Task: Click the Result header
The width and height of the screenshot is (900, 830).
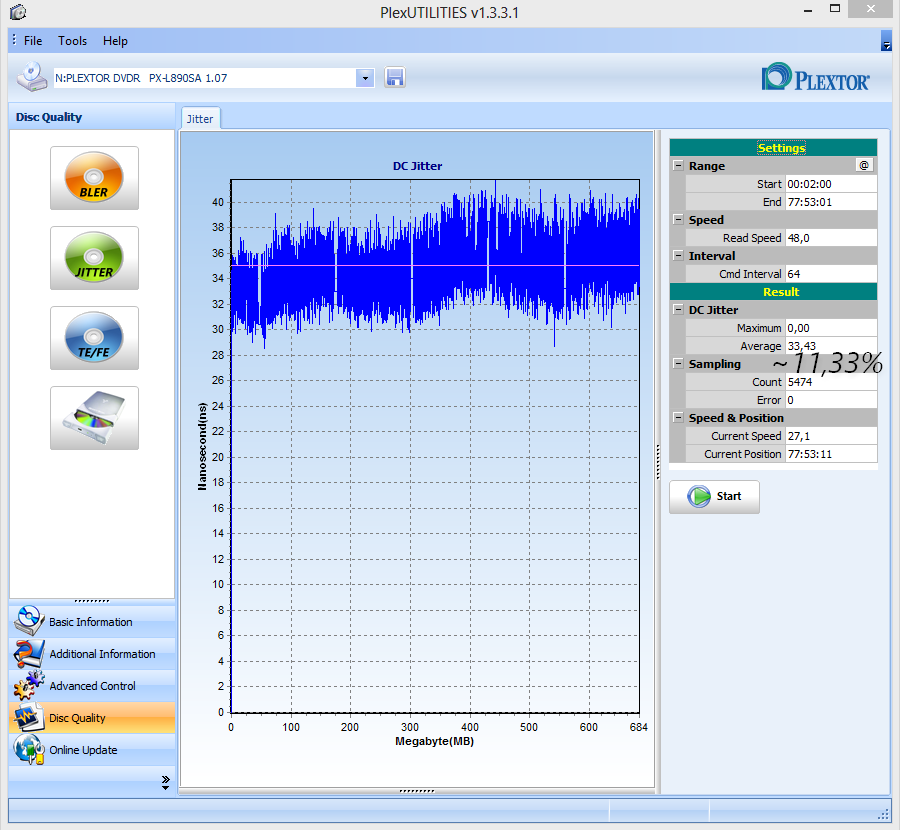Action: (773, 292)
